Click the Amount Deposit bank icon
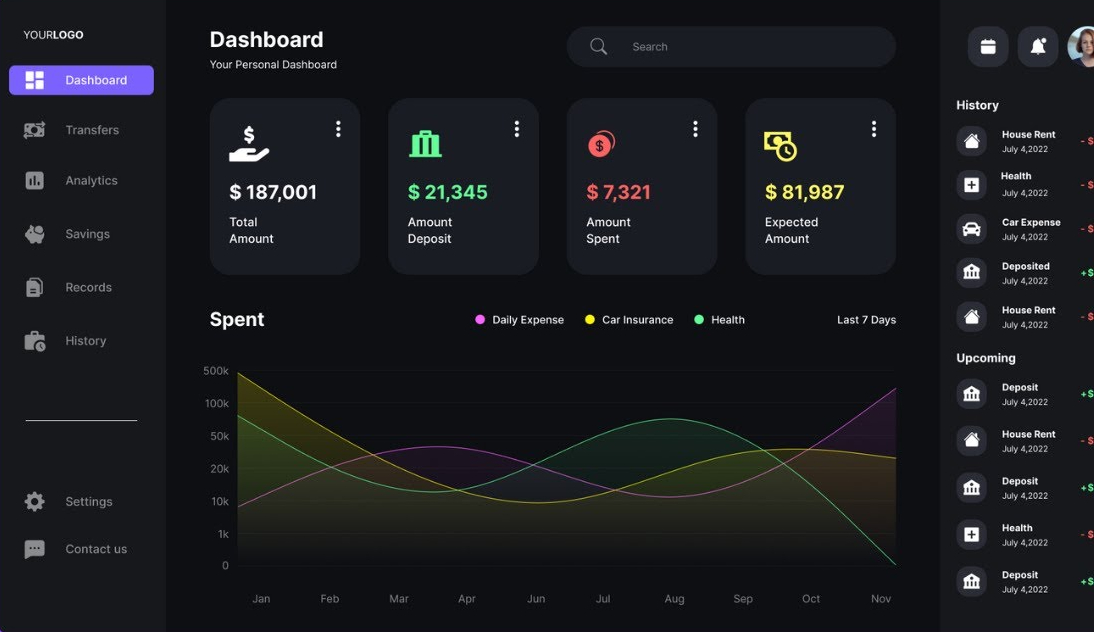Image resolution: width=1094 pixels, height=632 pixels. 425,144
